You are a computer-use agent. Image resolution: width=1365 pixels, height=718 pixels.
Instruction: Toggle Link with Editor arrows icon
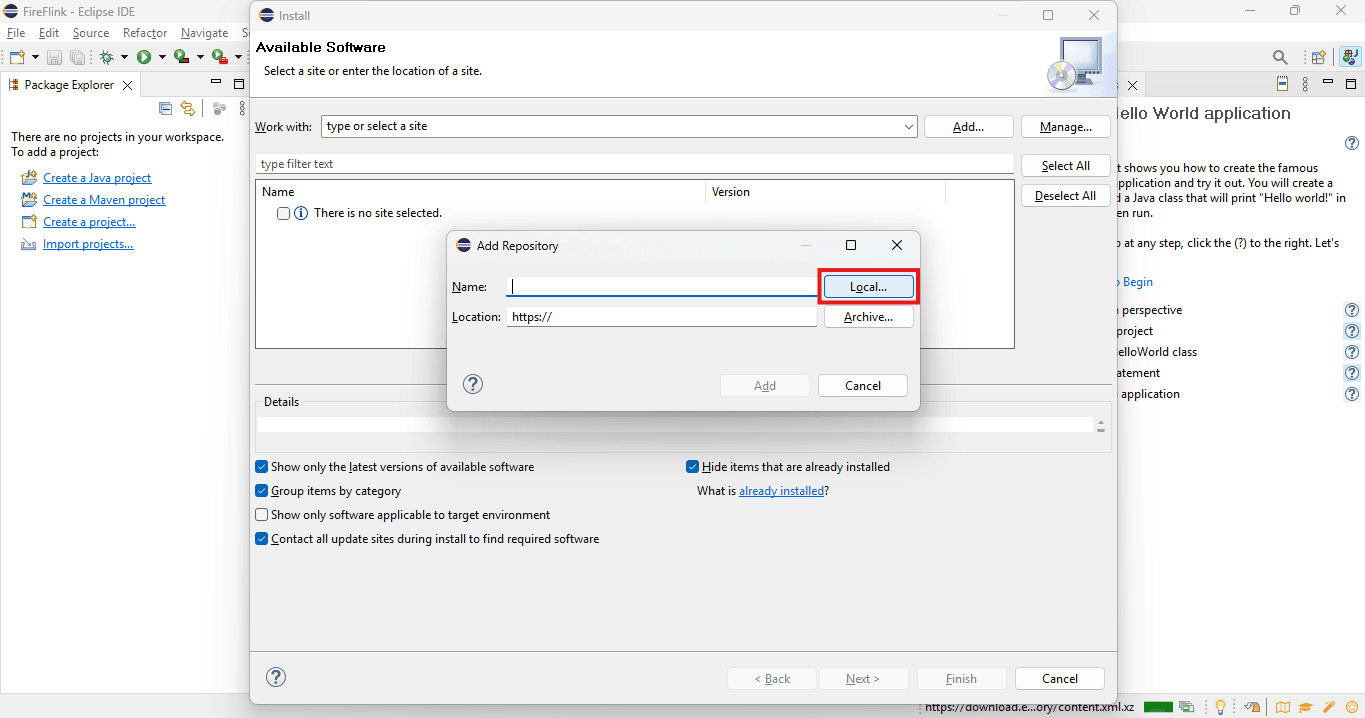tap(187, 109)
